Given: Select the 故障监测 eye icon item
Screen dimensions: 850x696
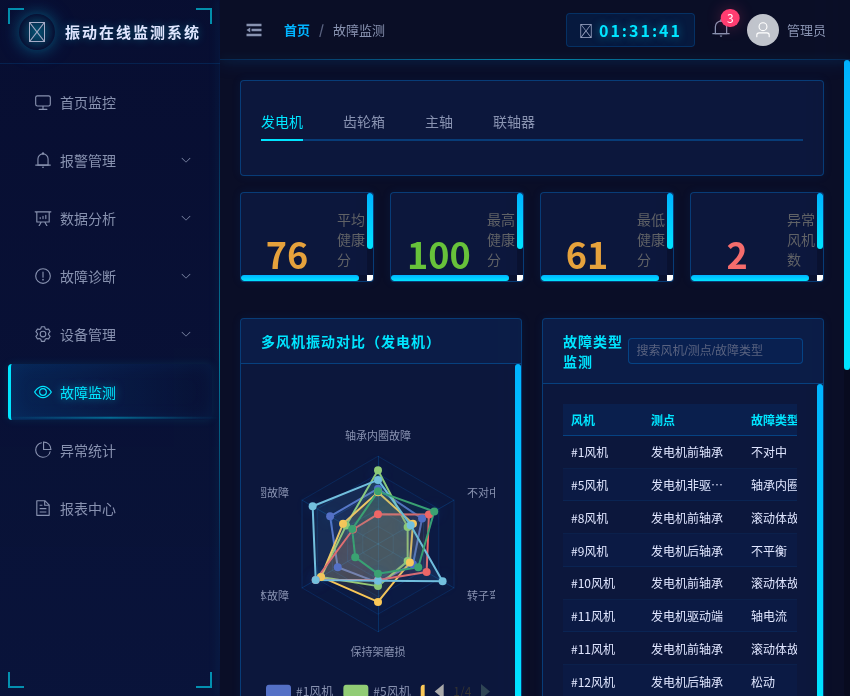Looking at the screenshot, I should pyautogui.click(x=88, y=393).
